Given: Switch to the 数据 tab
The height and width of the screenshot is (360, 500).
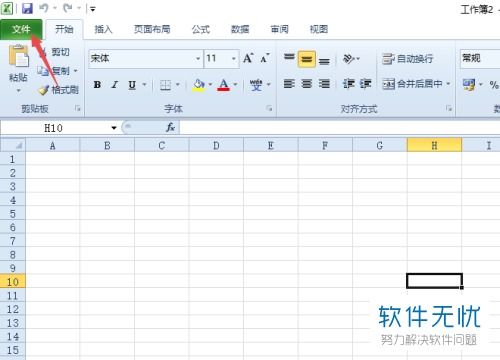Looking at the screenshot, I should [x=240, y=29].
